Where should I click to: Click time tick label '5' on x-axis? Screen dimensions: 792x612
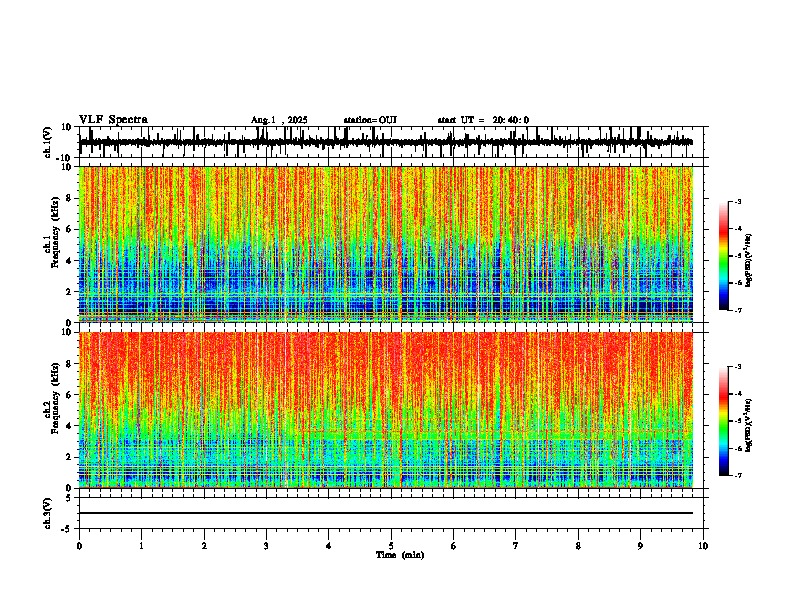(391, 546)
